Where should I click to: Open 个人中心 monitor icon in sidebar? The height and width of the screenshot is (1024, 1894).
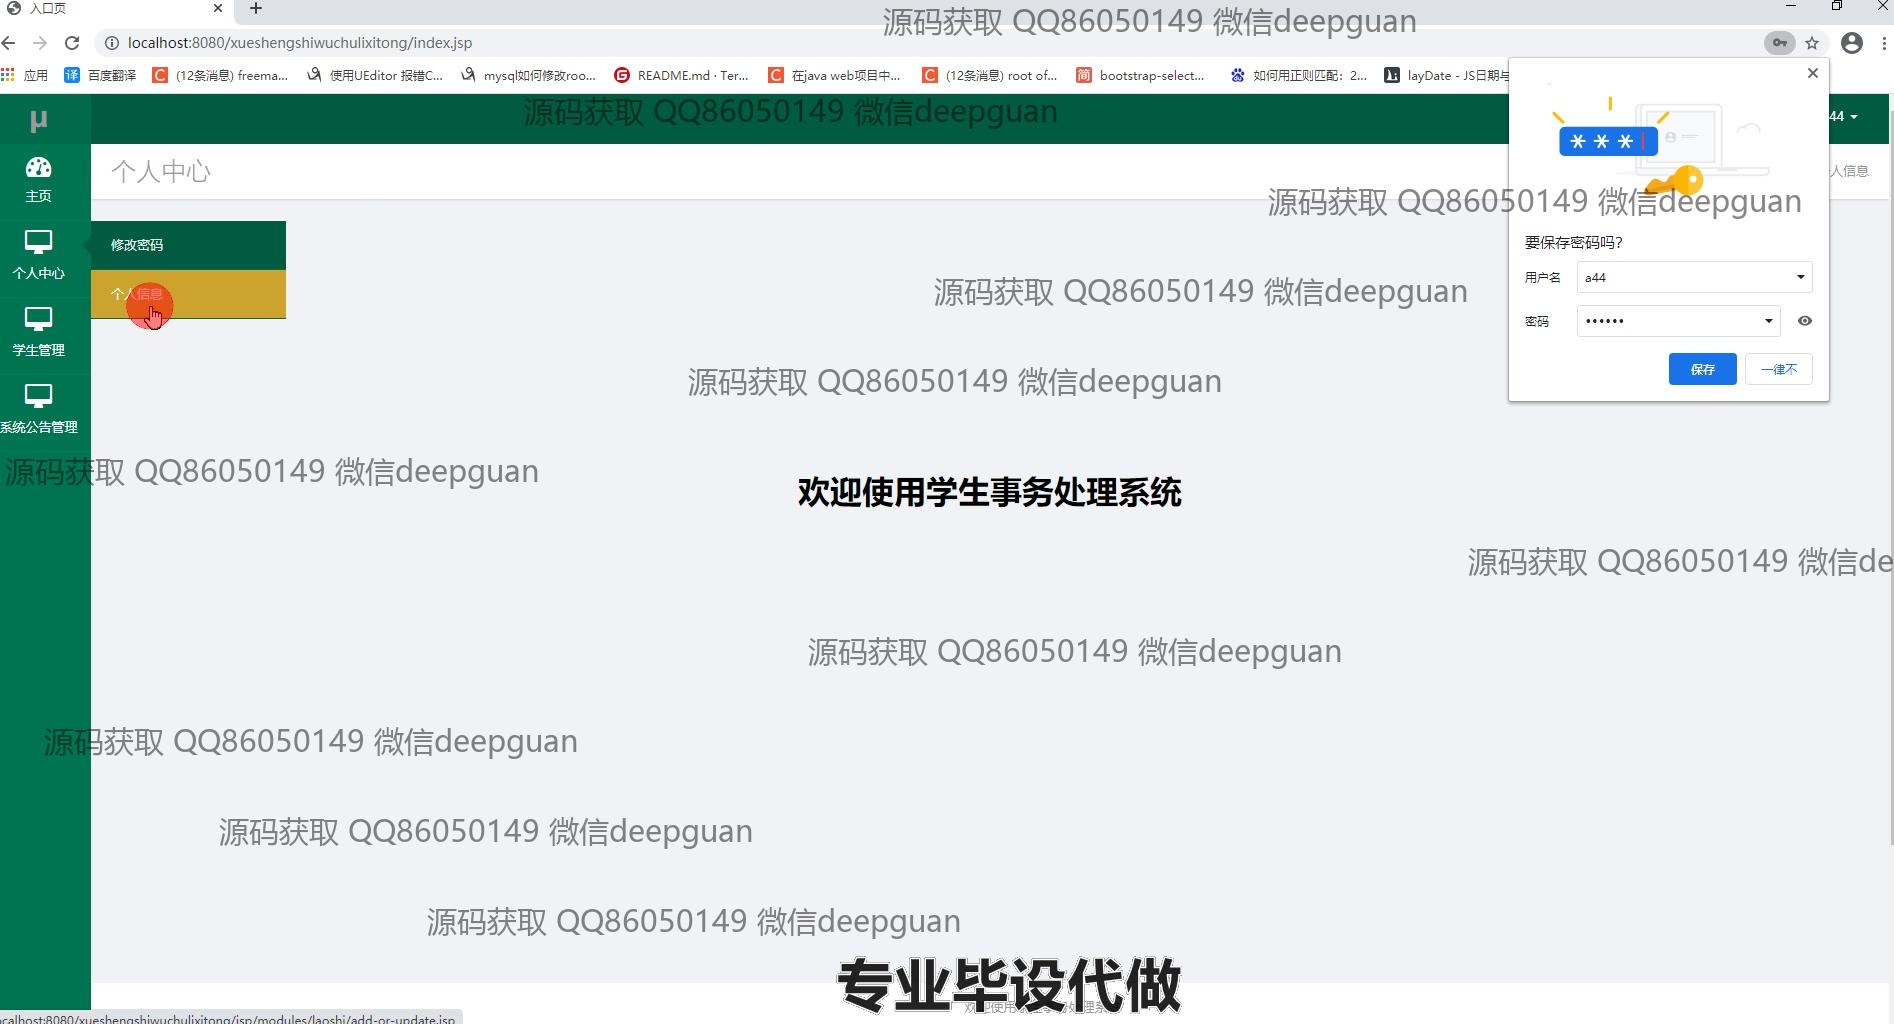38,243
